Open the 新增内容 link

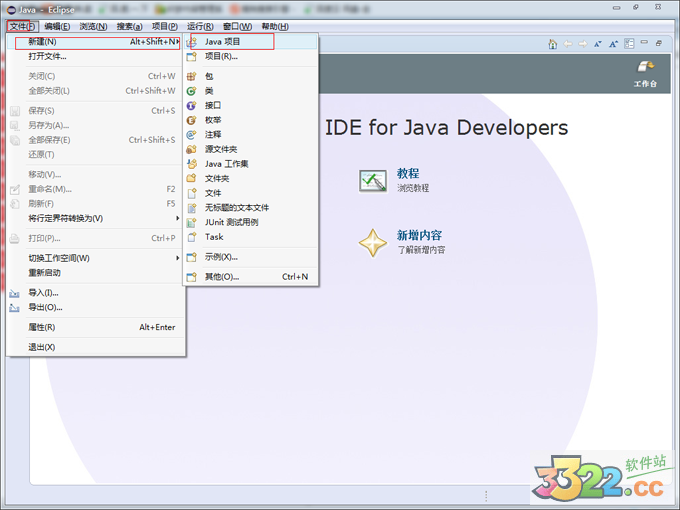click(419, 235)
